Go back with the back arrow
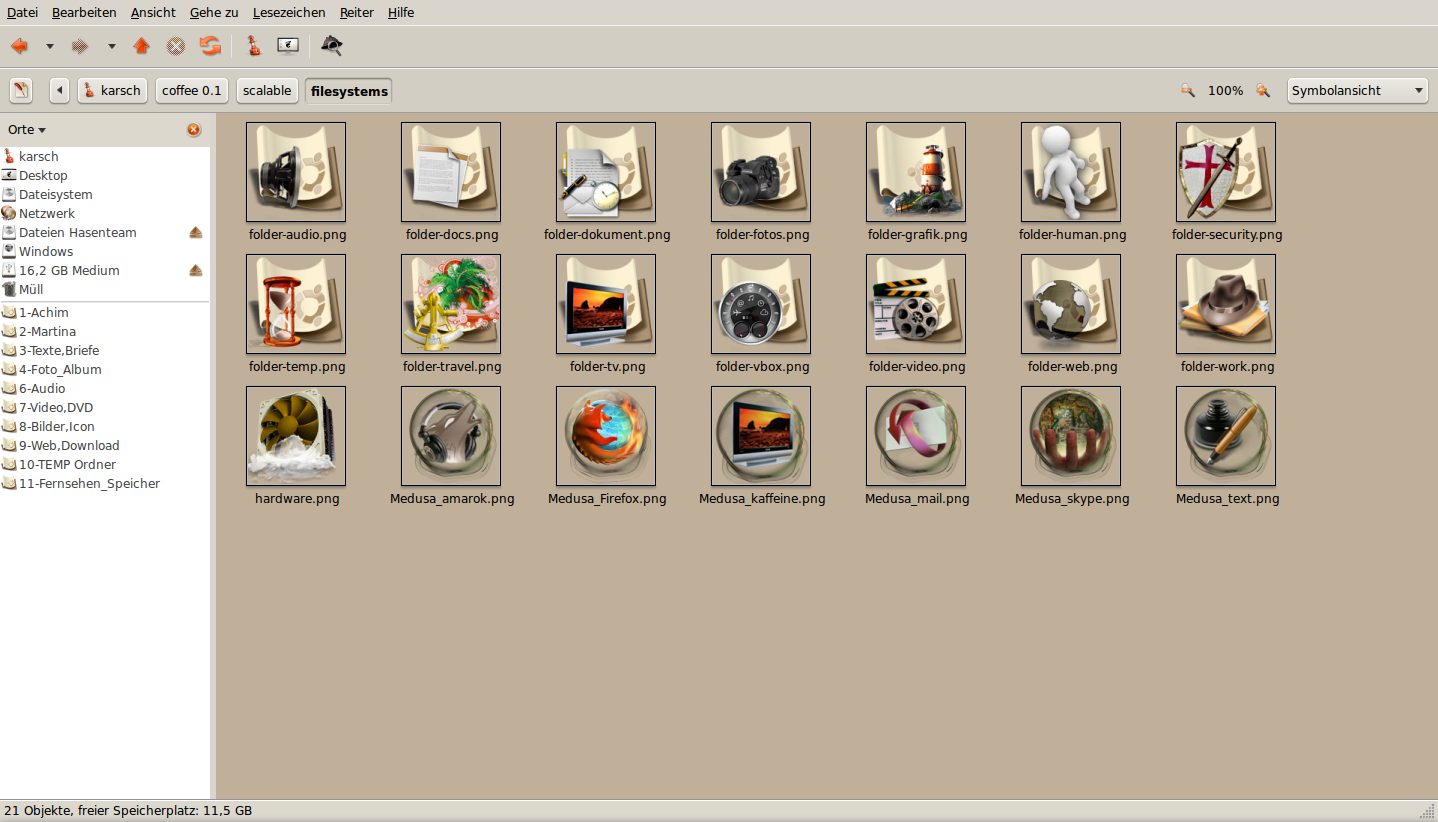The height and width of the screenshot is (822, 1438). pyautogui.click(x=19, y=46)
